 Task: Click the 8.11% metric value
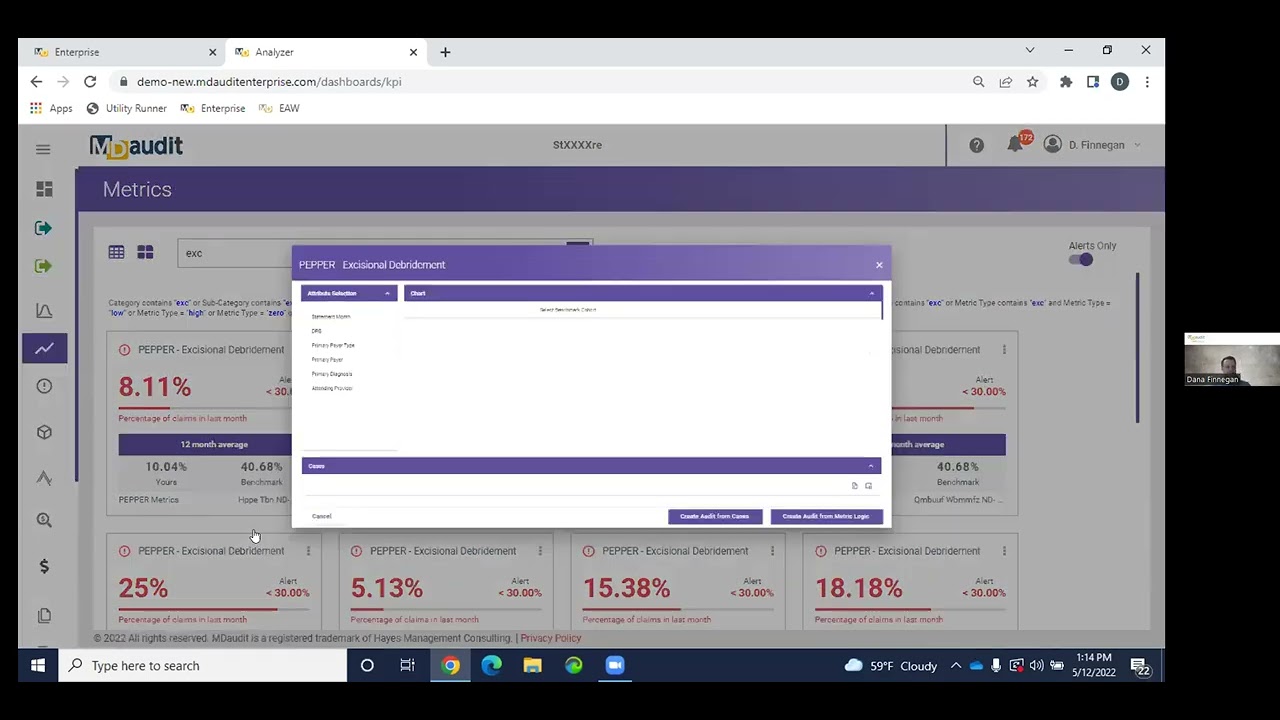154,387
